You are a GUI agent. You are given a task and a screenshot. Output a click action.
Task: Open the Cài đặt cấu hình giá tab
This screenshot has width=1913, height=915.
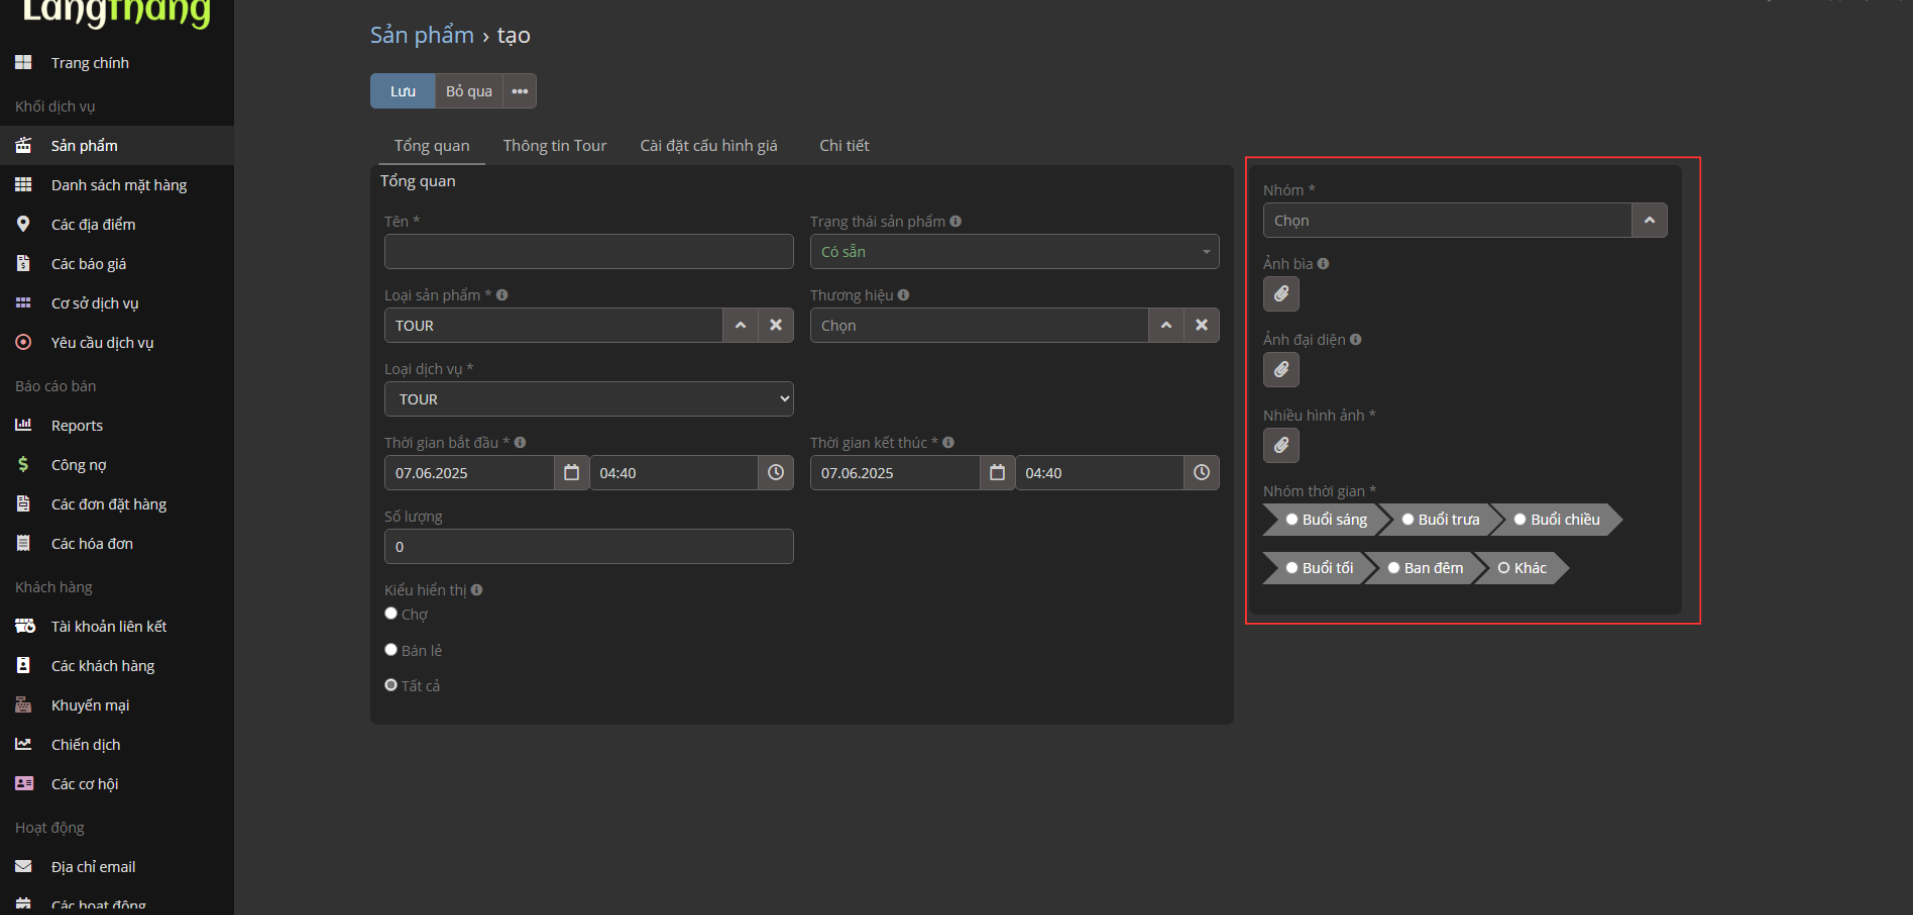pyautogui.click(x=708, y=146)
